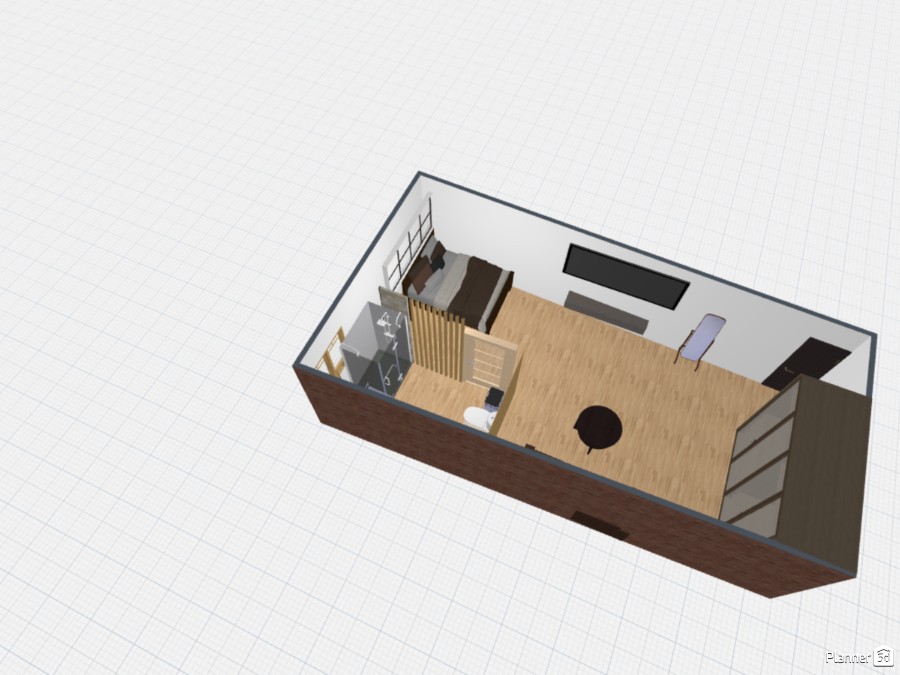Select the wooden slat room divider
Image resolution: width=900 pixels, height=675 pixels.
(x=433, y=341)
